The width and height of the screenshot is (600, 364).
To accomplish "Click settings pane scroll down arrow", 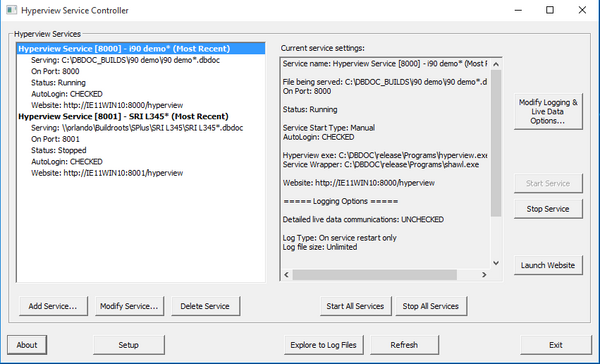I will 496,263.
